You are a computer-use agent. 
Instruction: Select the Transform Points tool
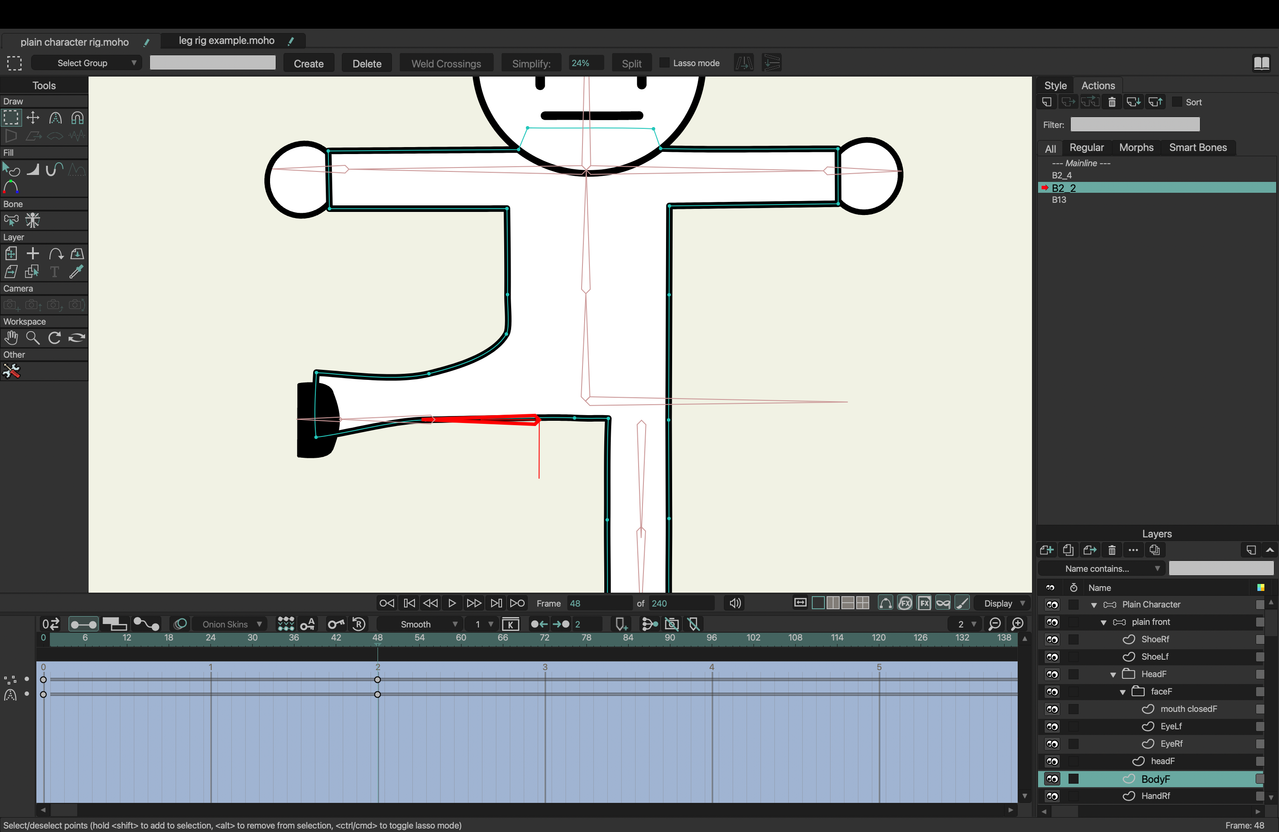(33, 118)
